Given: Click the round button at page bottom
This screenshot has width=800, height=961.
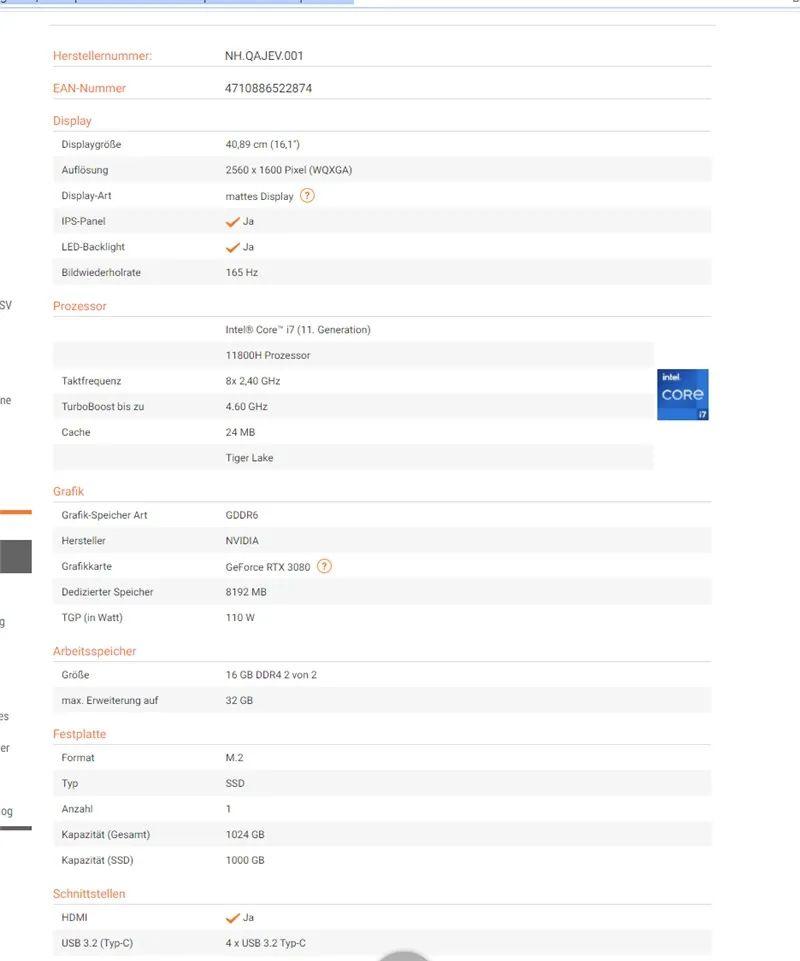Looking at the screenshot, I should click(405, 954).
